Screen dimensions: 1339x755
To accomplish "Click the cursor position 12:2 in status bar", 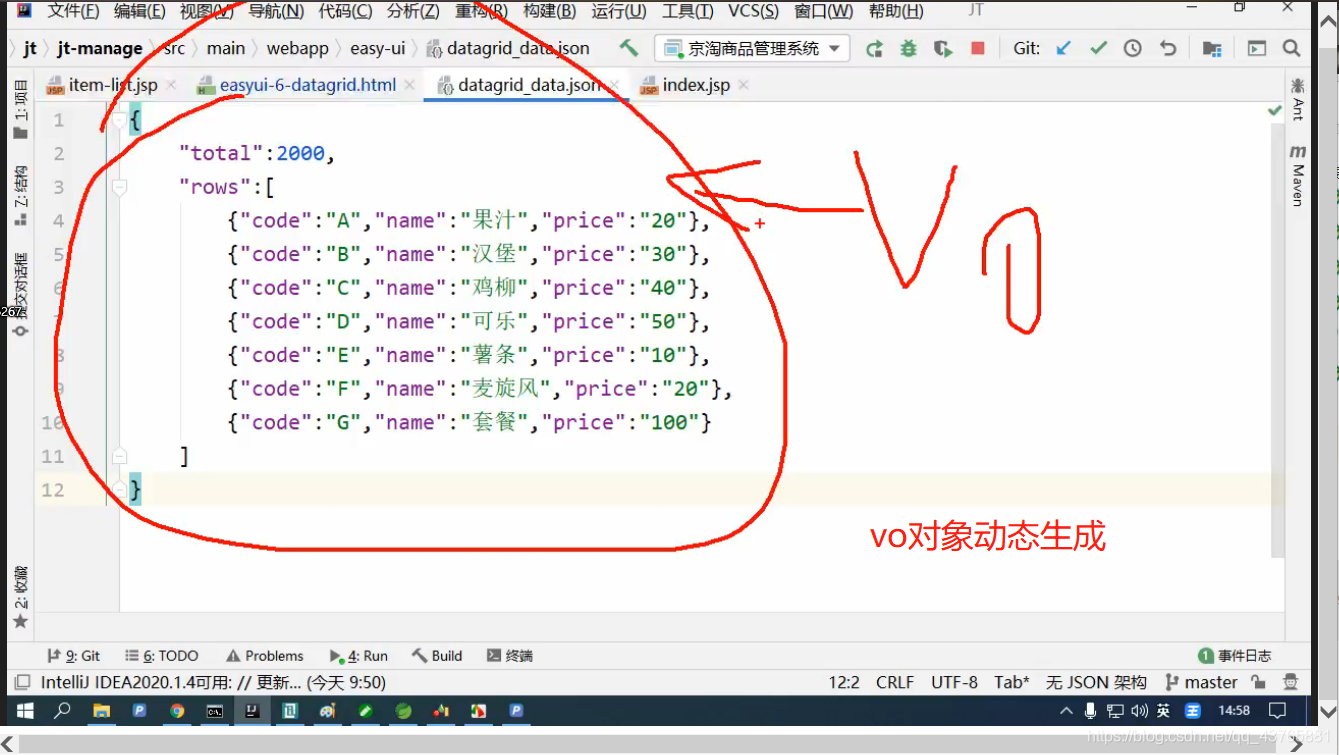I will 844,682.
